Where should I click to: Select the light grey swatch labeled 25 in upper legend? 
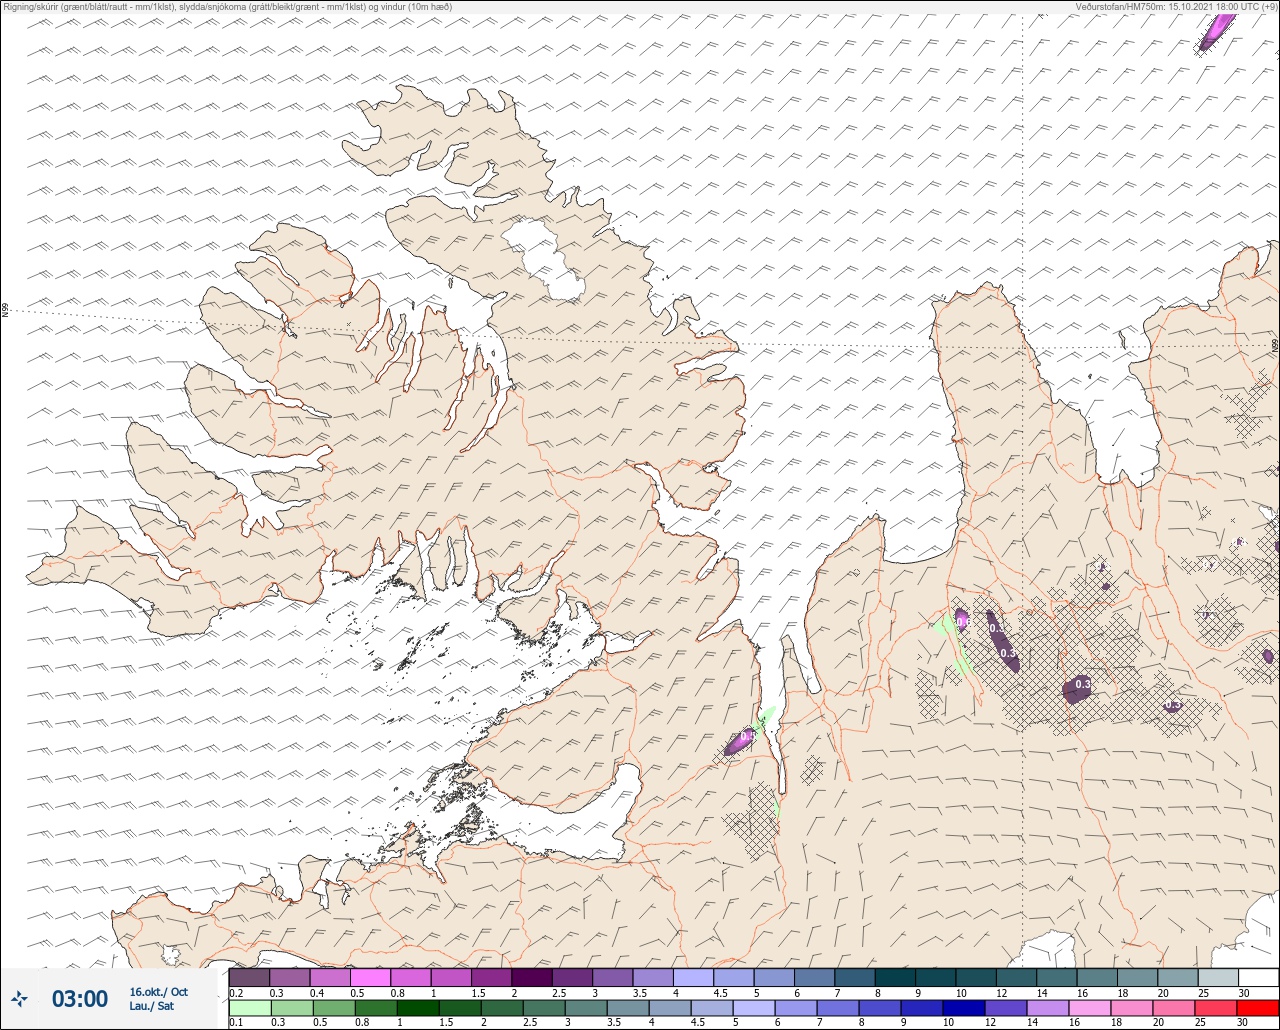[1218, 977]
